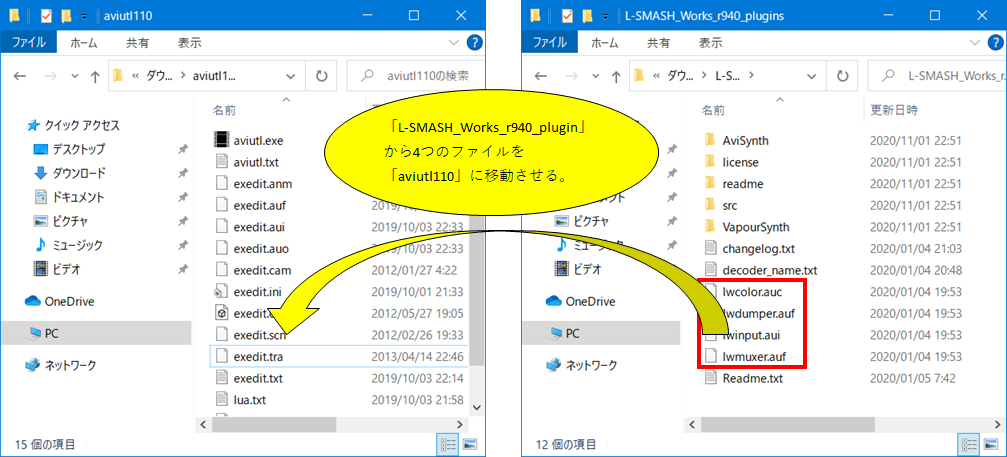Go up one folder in L-SMASH_Works window
This screenshot has width=1007, height=457.
tap(617, 76)
